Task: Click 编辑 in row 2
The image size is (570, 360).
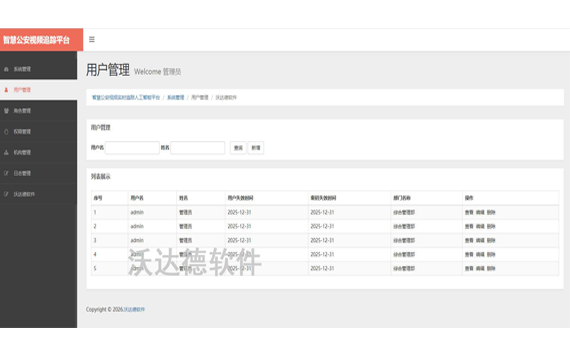Action: (480, 226)
